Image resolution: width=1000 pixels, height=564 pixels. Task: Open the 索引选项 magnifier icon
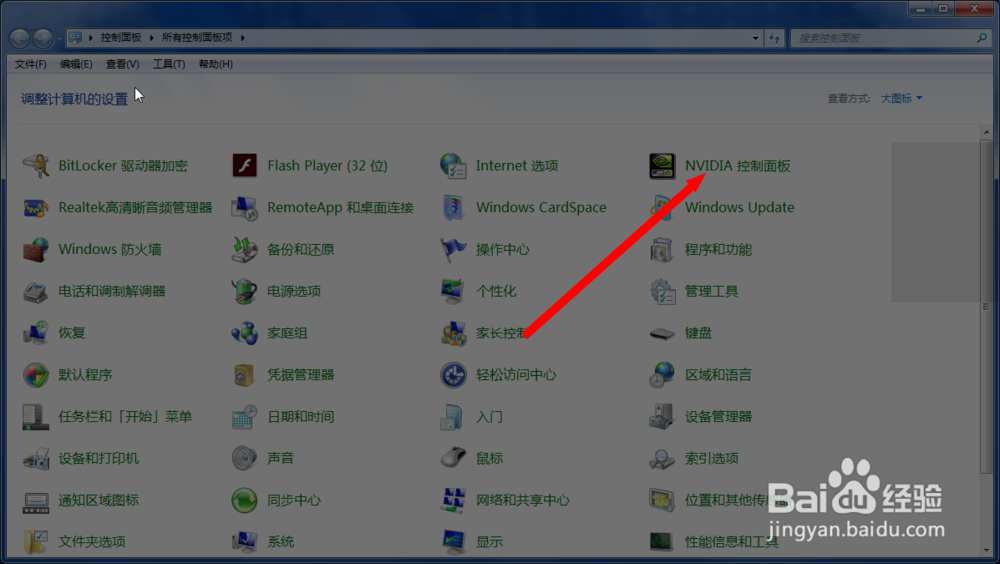pyautogui.click(x=662, y=458)
